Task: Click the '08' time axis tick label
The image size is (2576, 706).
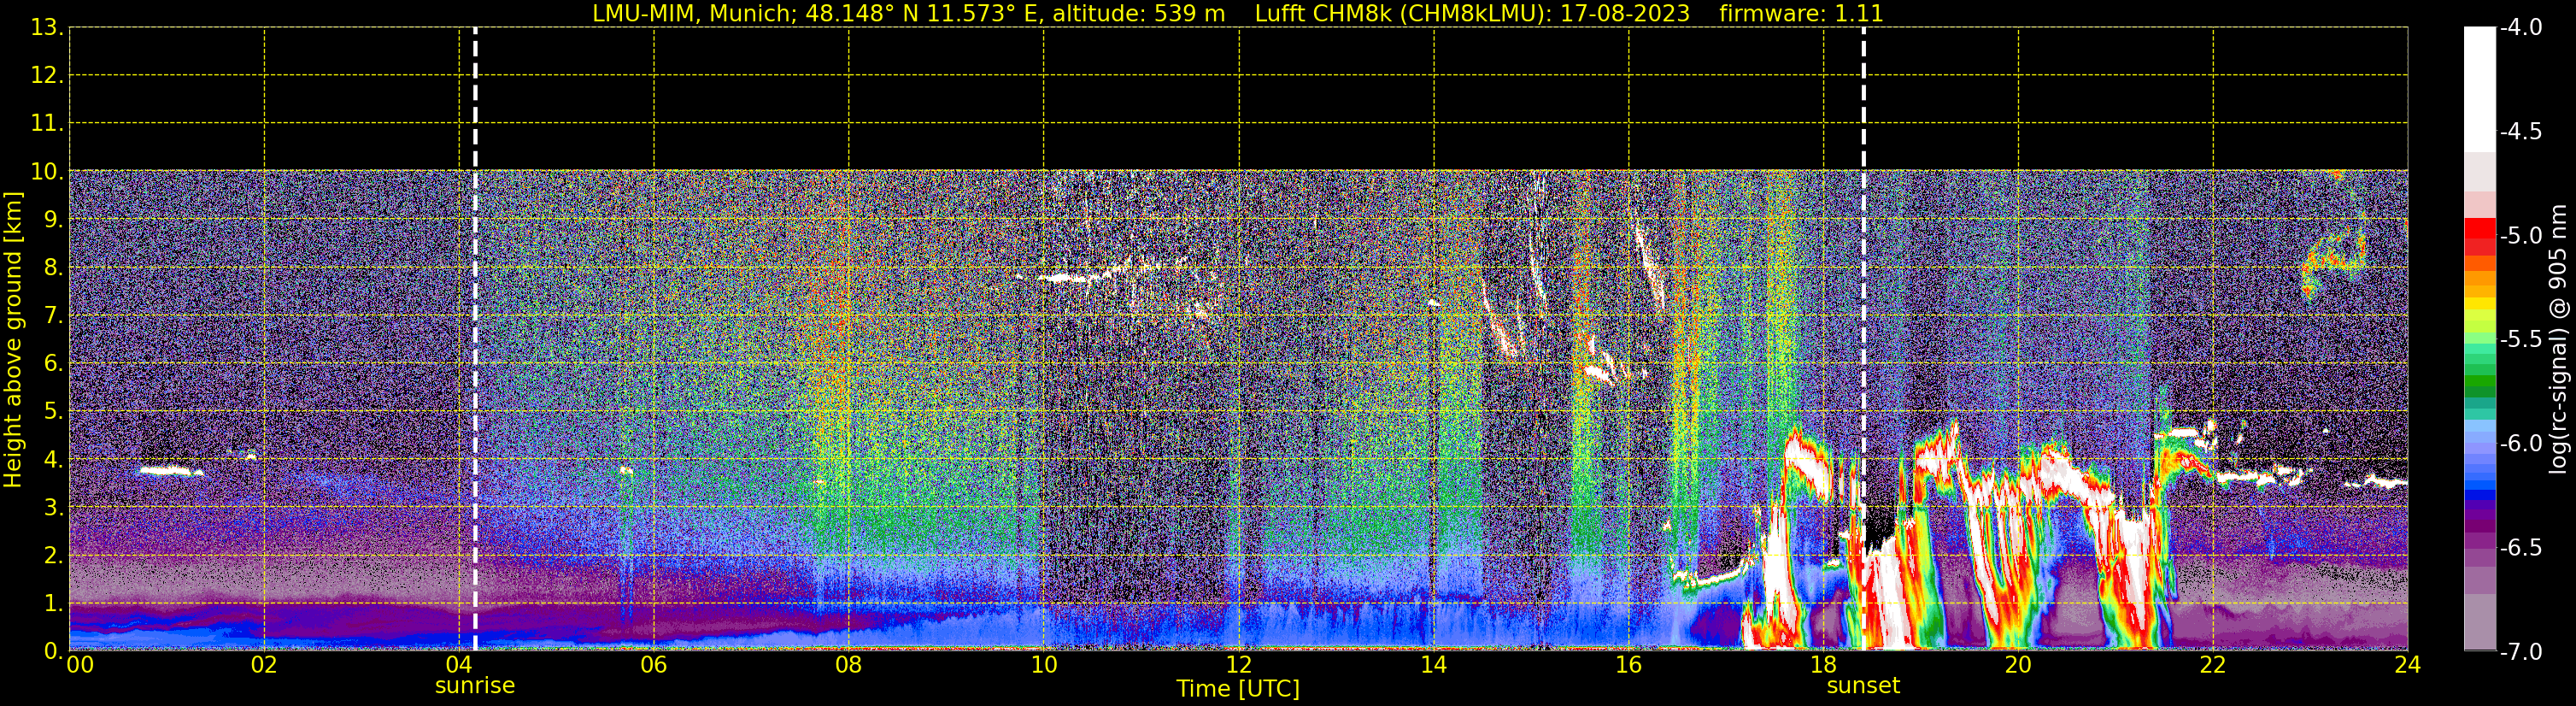Action: 849,666
